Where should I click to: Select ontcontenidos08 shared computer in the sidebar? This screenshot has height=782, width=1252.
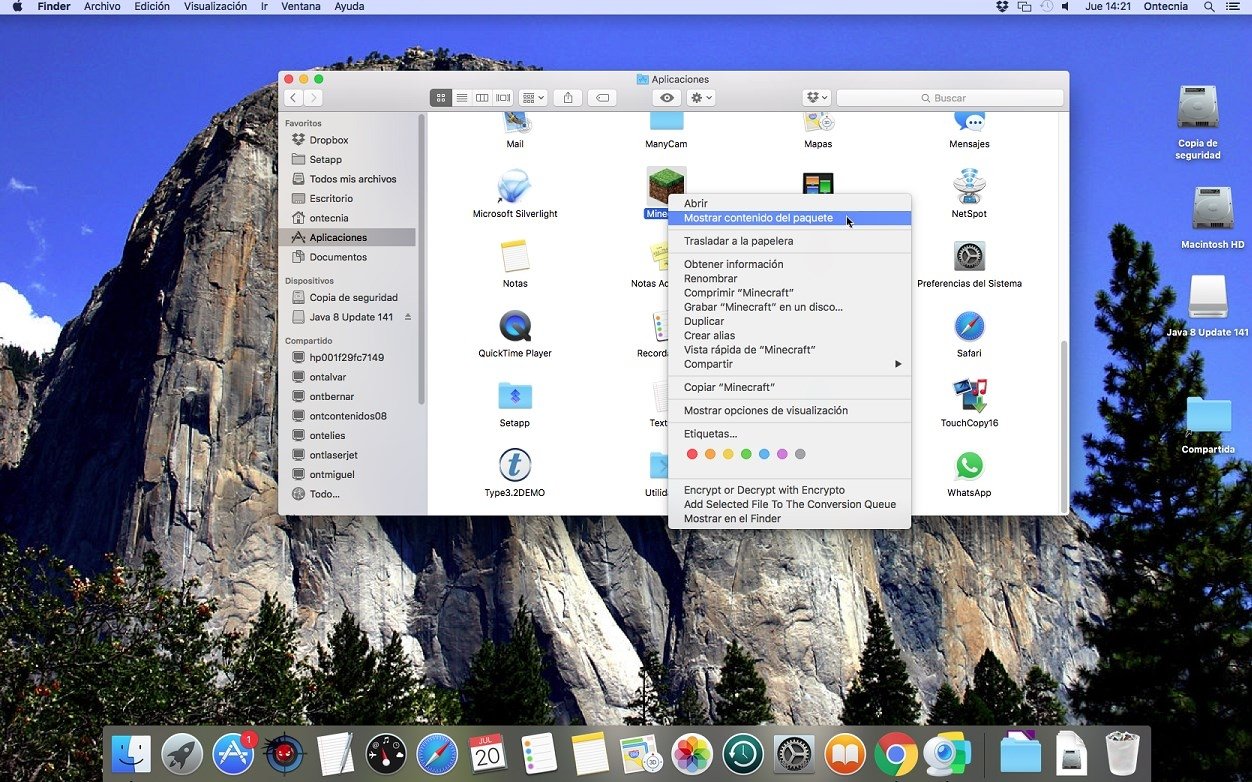click(x=349, y=416)
